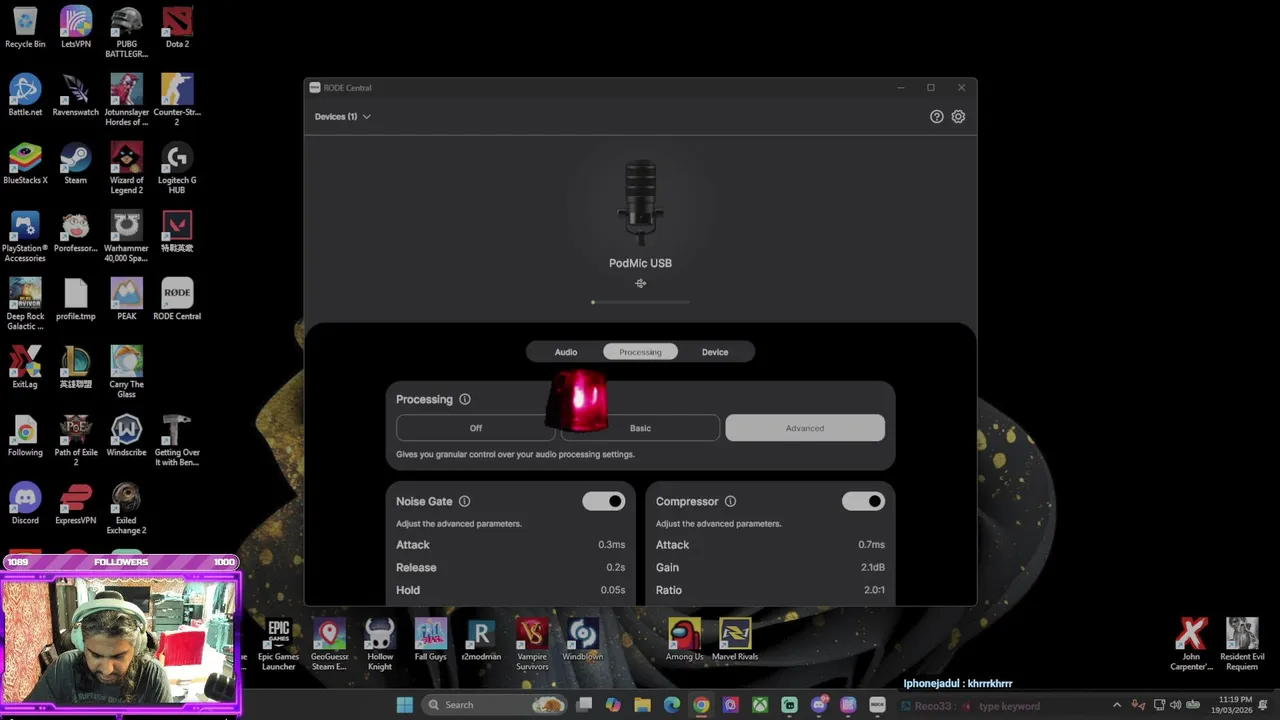Click Compressor Ratio value 2.0:1
1280x720 pixels.
(x=874, y=590)
